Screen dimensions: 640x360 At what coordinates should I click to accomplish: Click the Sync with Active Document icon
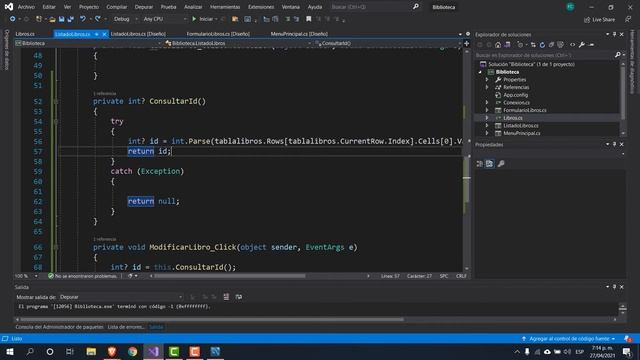coord(533,45)
